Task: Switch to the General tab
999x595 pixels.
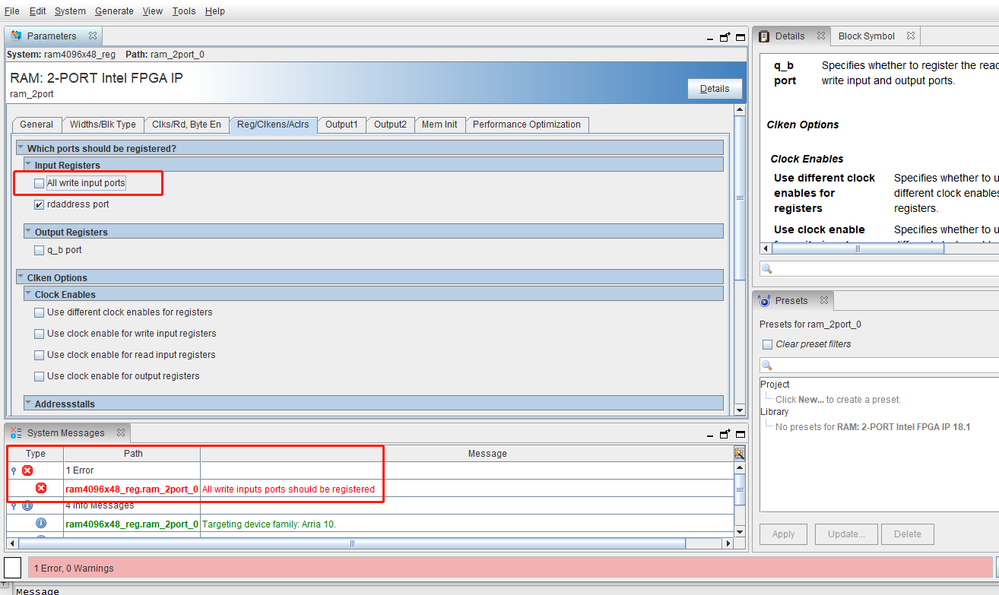Action: click(x=36, y=124)
